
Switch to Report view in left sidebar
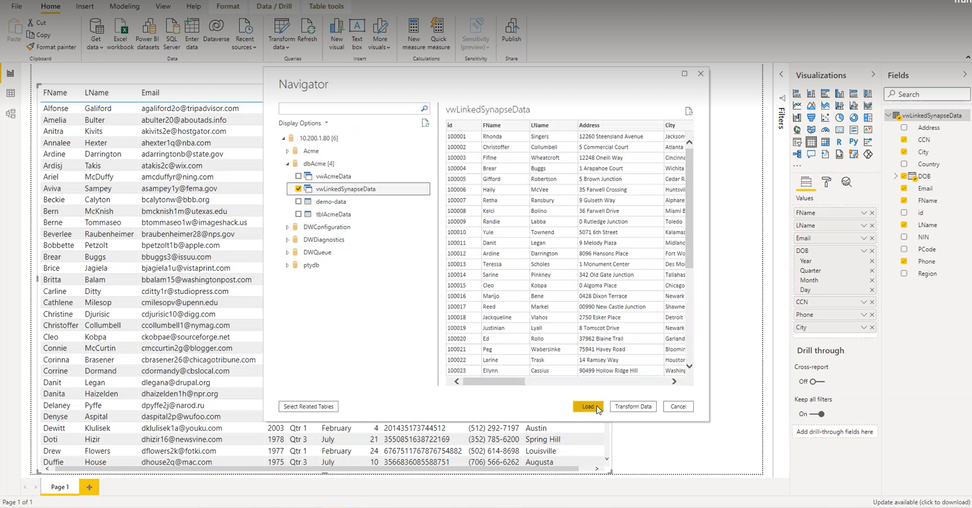click(x=11, y=73)
